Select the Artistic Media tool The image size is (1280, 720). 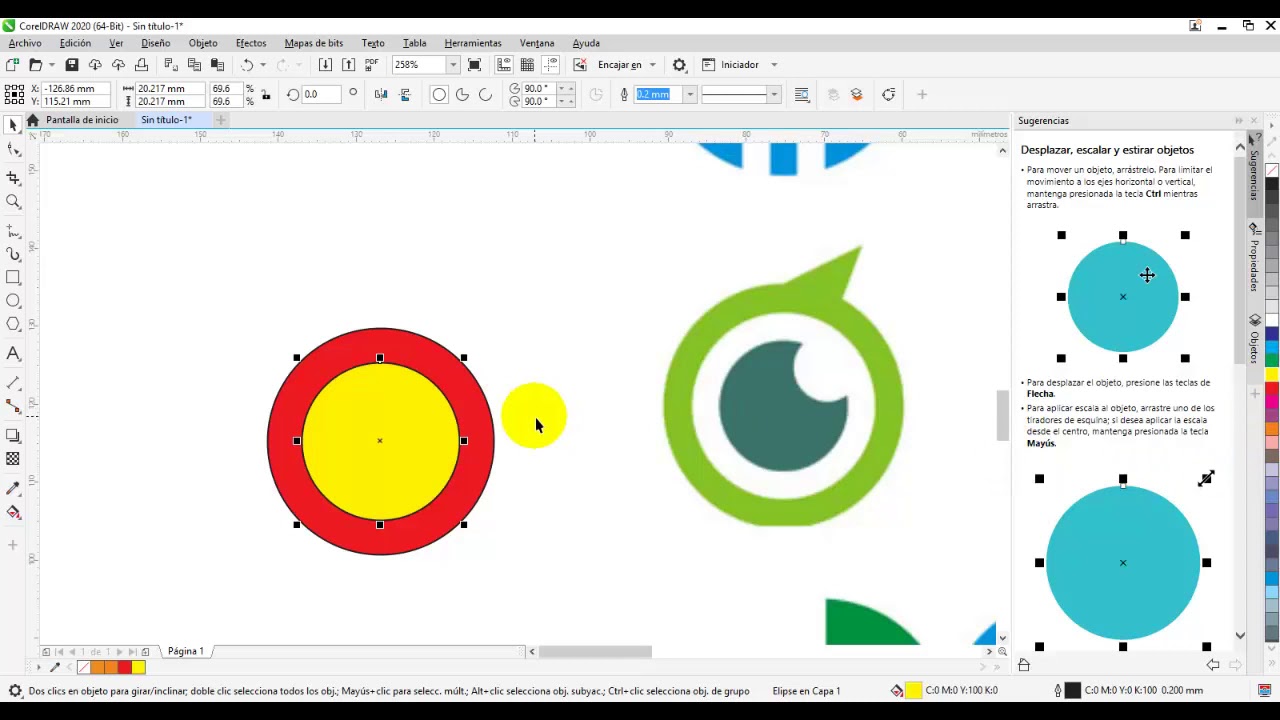(x=13, y=254)
